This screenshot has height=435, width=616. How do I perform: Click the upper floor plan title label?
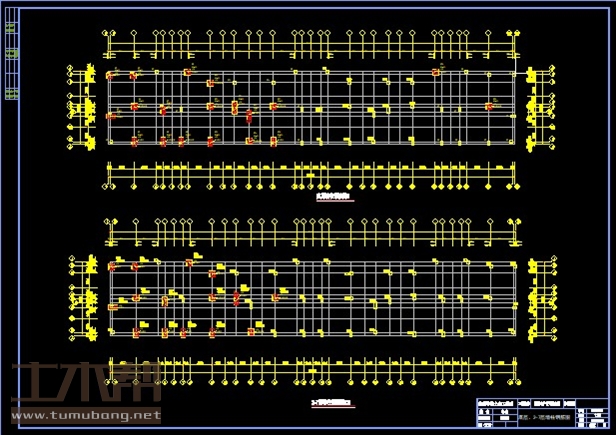[334, 198]
